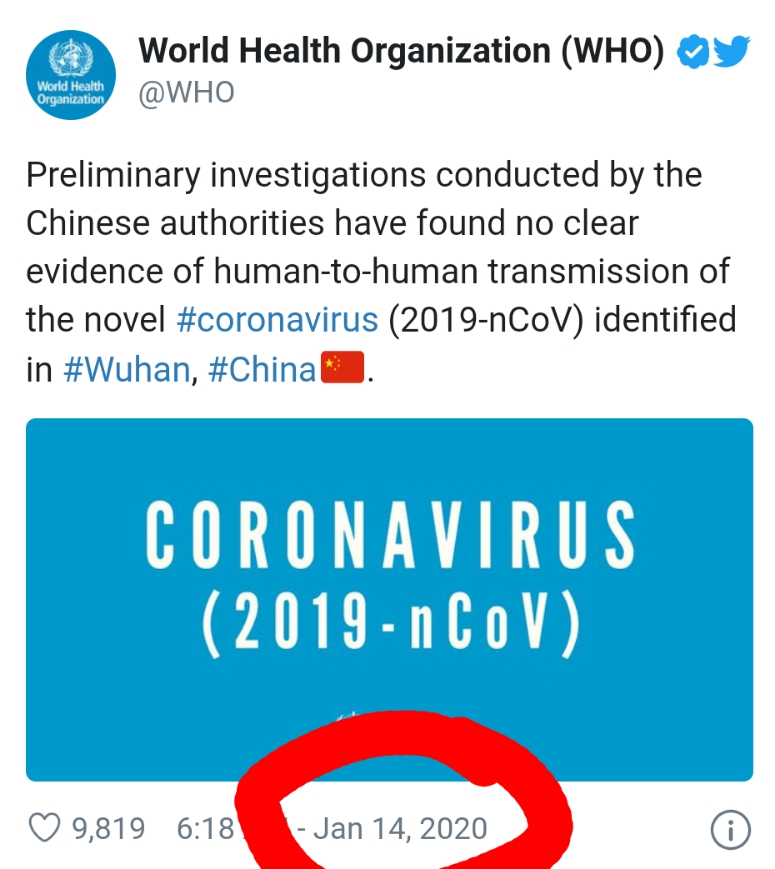
Task: Open the tweet info circle icon
Action: (731, 830)
